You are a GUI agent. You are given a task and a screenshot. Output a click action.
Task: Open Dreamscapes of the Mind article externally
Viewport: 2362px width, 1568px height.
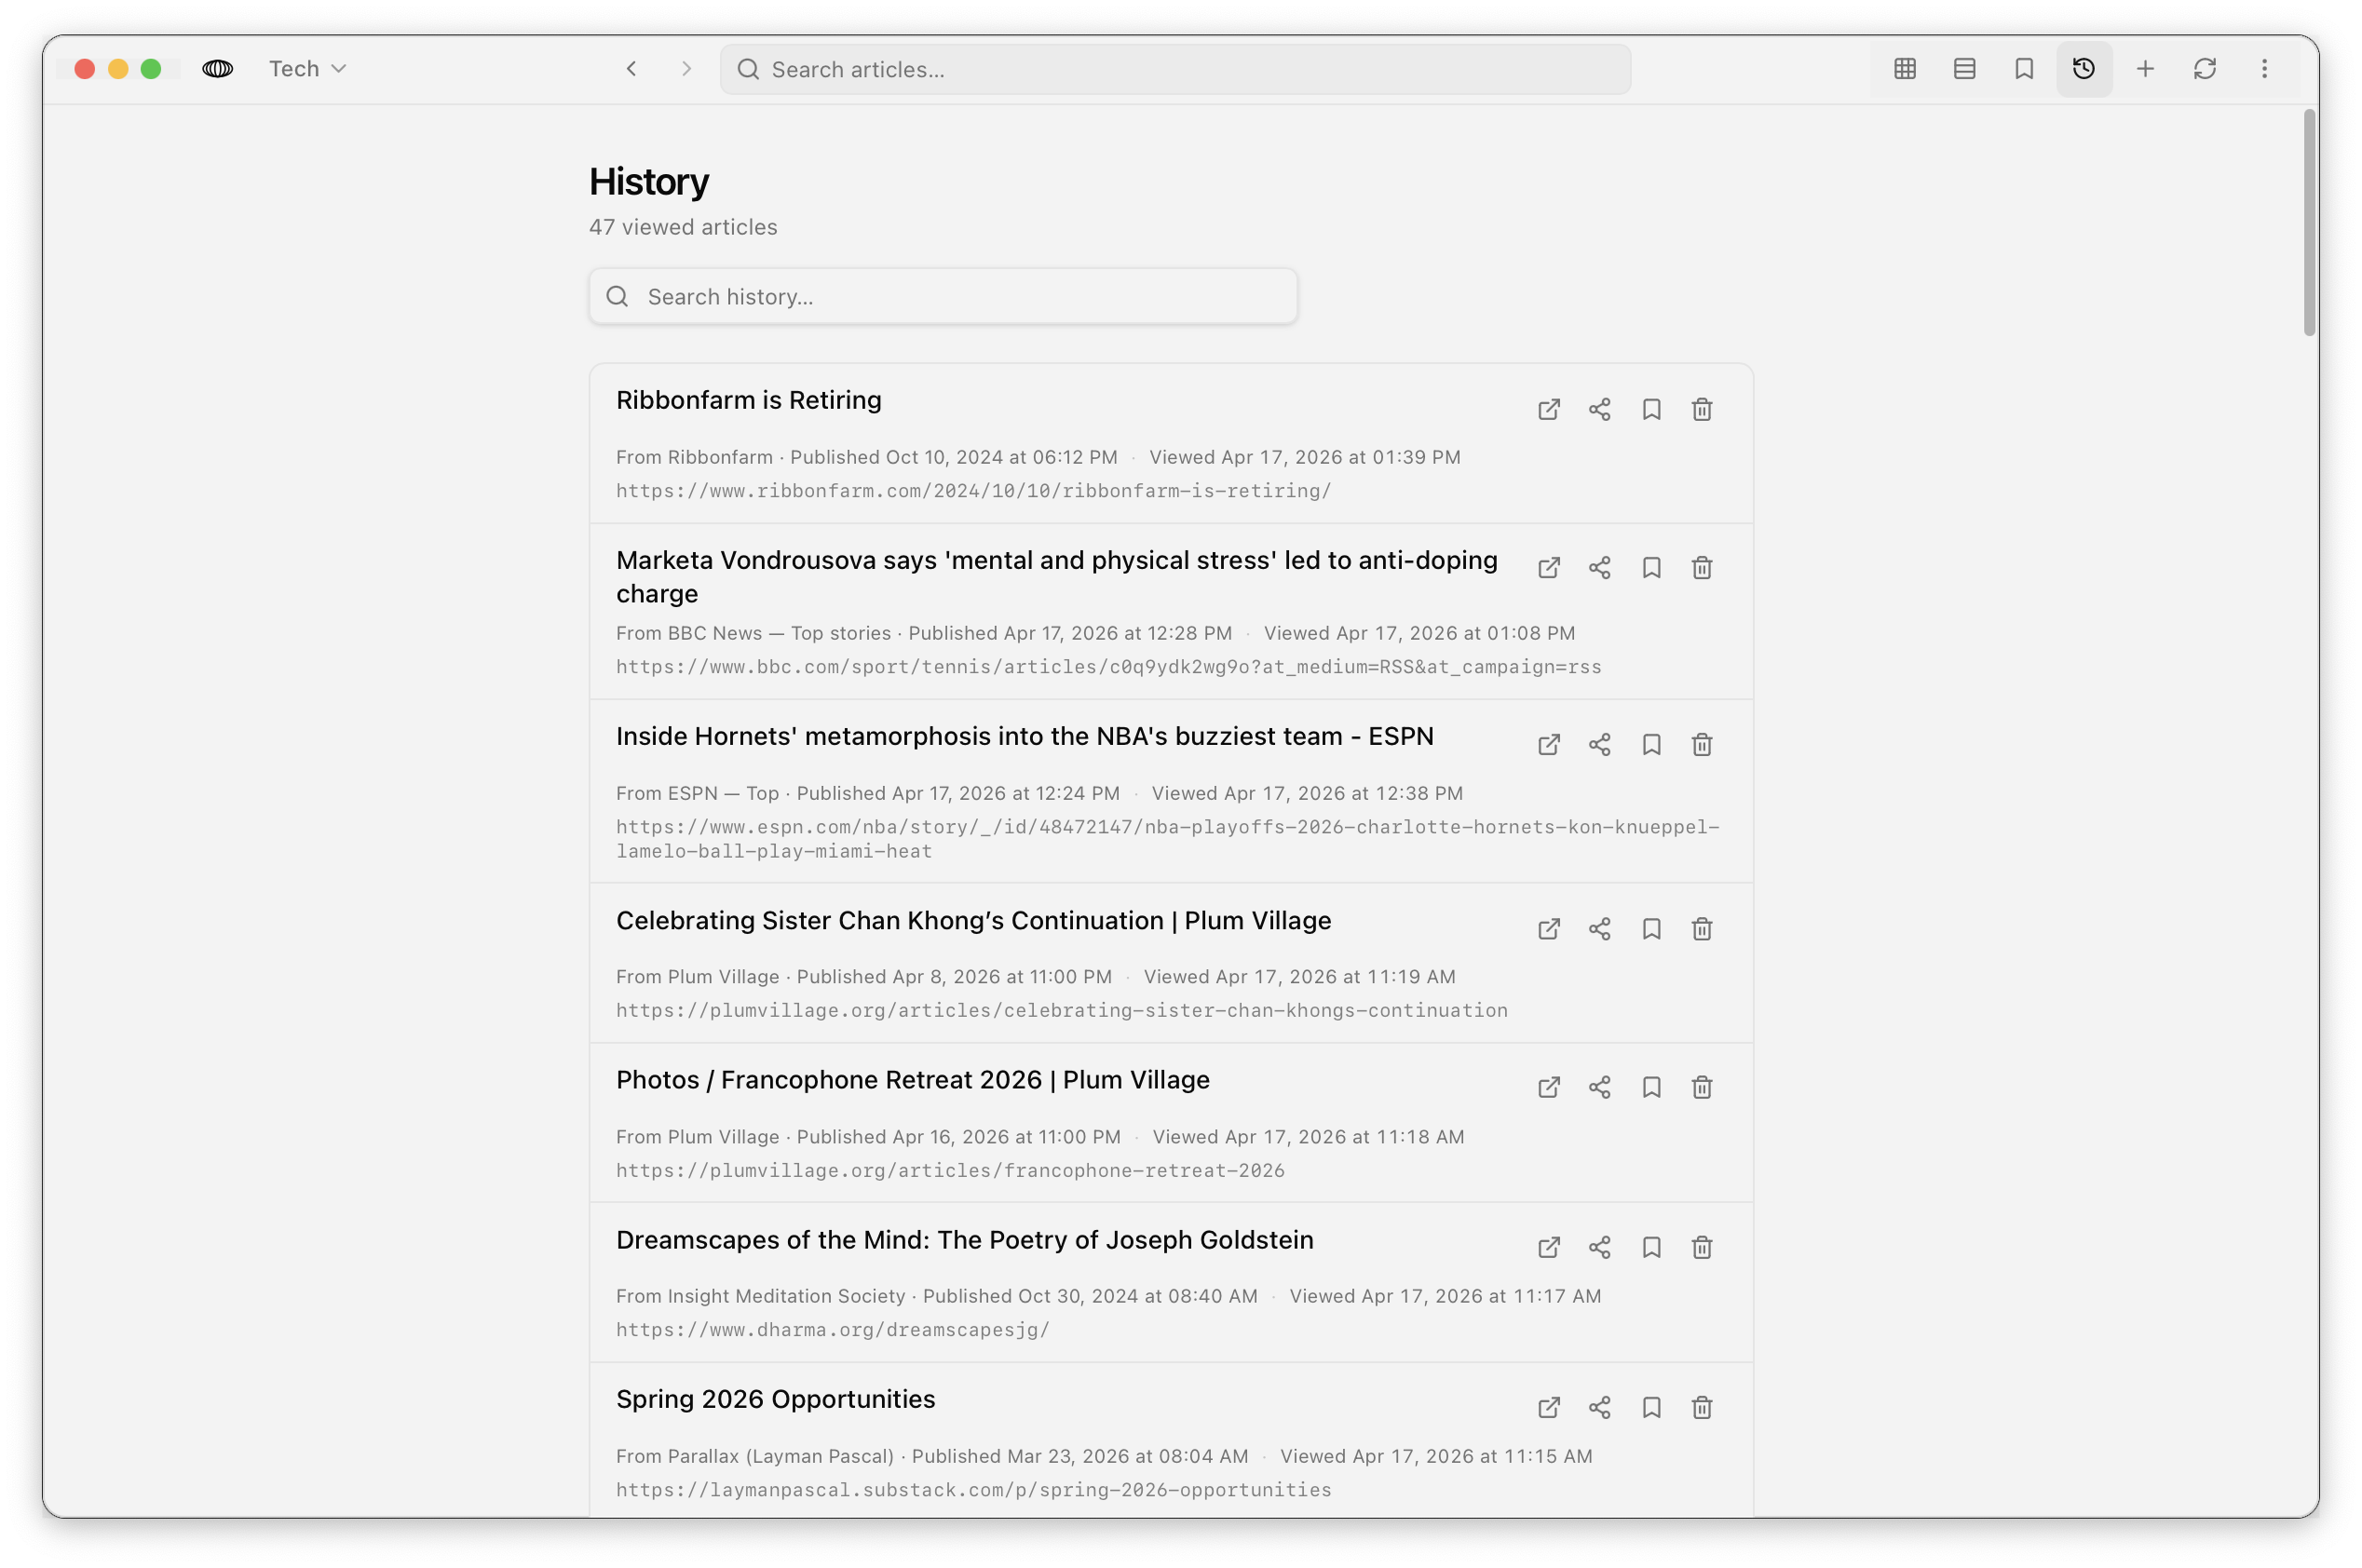click(x=1549, y=1247)
